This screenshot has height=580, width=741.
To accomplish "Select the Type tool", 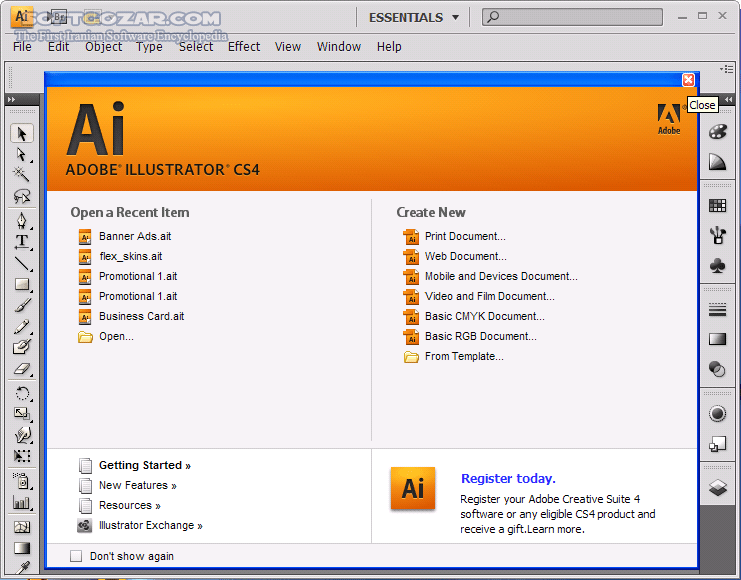I will 22,242.
